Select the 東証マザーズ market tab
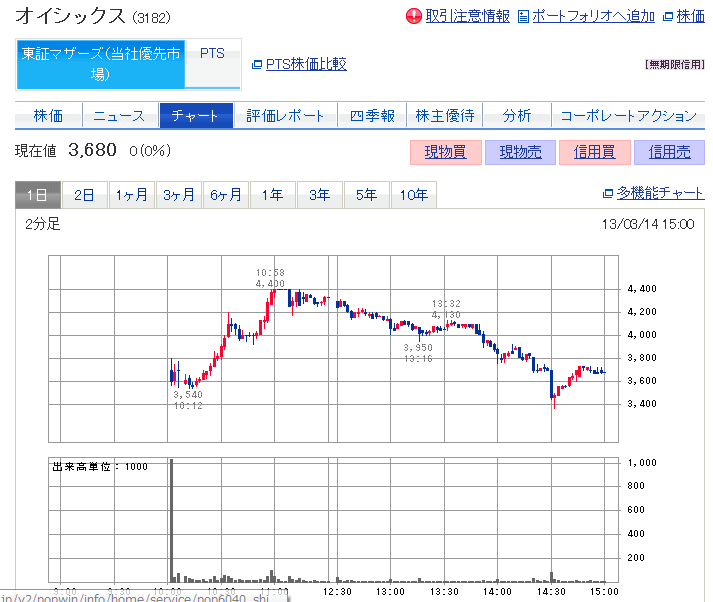The width and height of the screenshot is (713, 602). (x=100, y=64)
